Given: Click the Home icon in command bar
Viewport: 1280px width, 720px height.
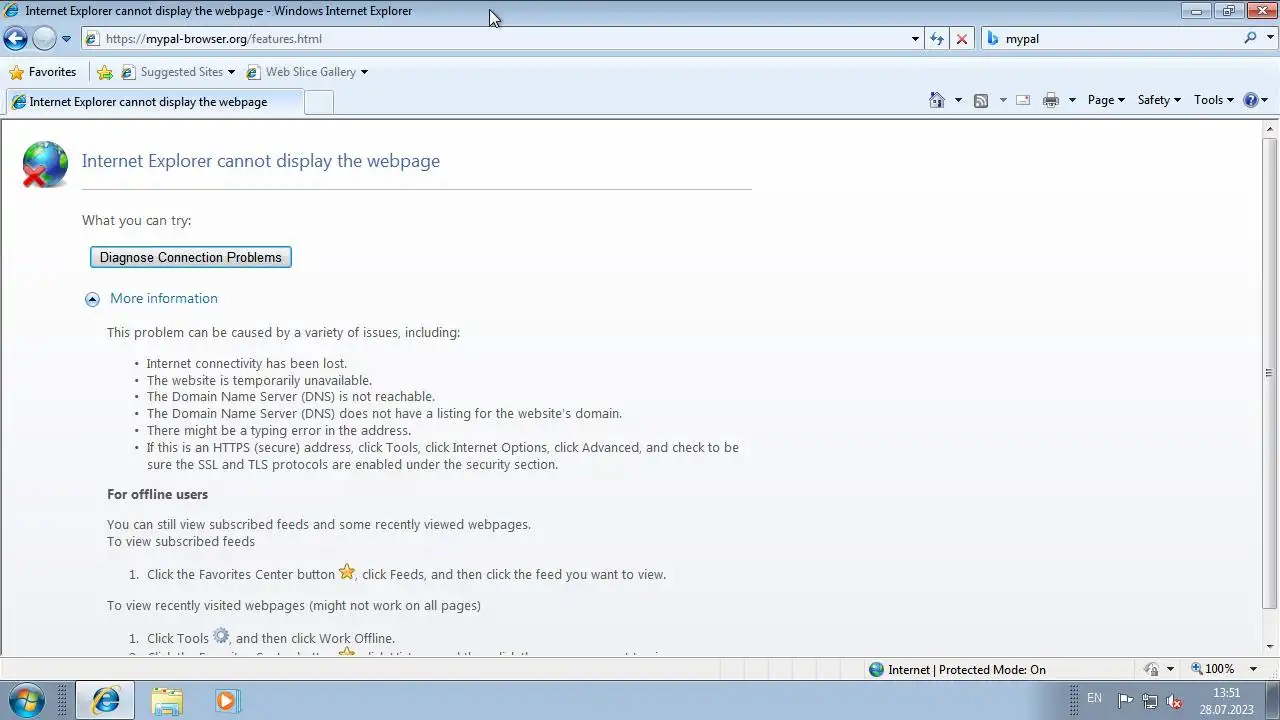Looking at the screenshot, I should pyautogui.click(x=937, y=100).
